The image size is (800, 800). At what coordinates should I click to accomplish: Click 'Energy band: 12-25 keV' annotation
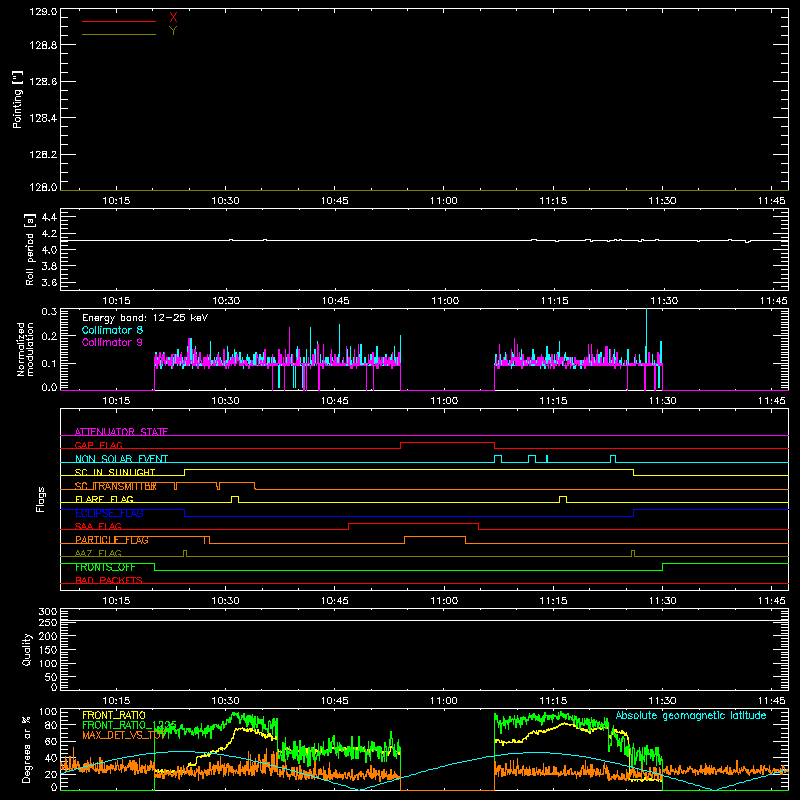(x=145, y=318)
